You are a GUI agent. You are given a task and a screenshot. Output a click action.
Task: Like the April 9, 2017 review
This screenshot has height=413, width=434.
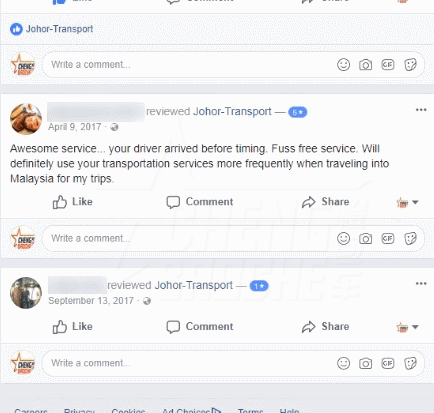[x=72, y=202]
